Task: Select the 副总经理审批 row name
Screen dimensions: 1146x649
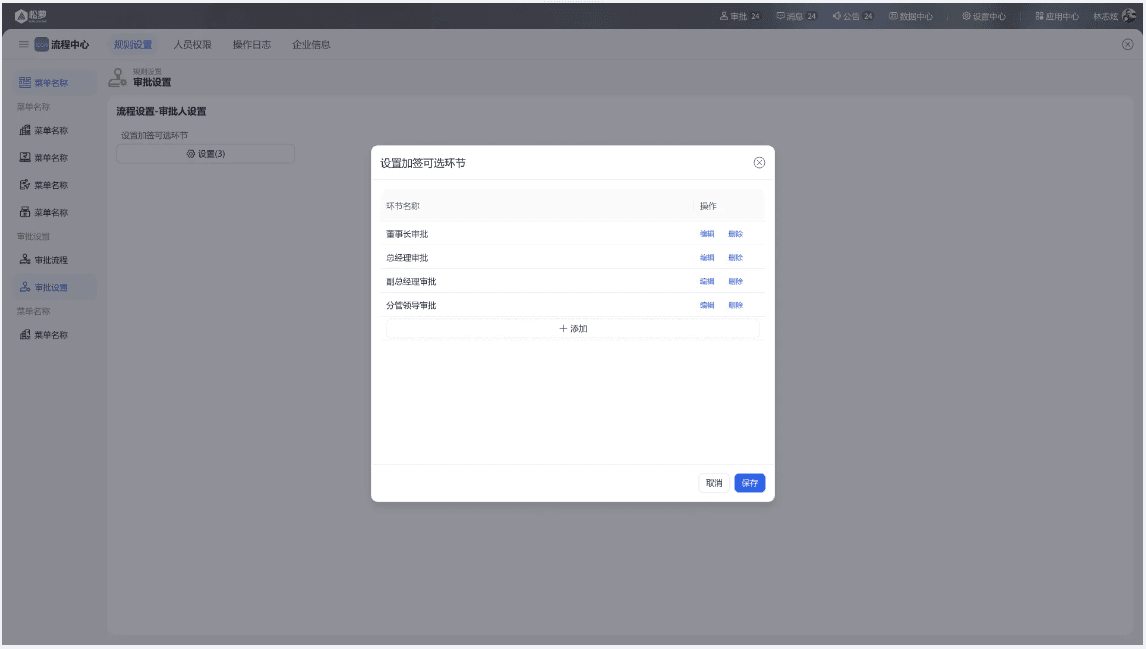Action: pos(411,281)
